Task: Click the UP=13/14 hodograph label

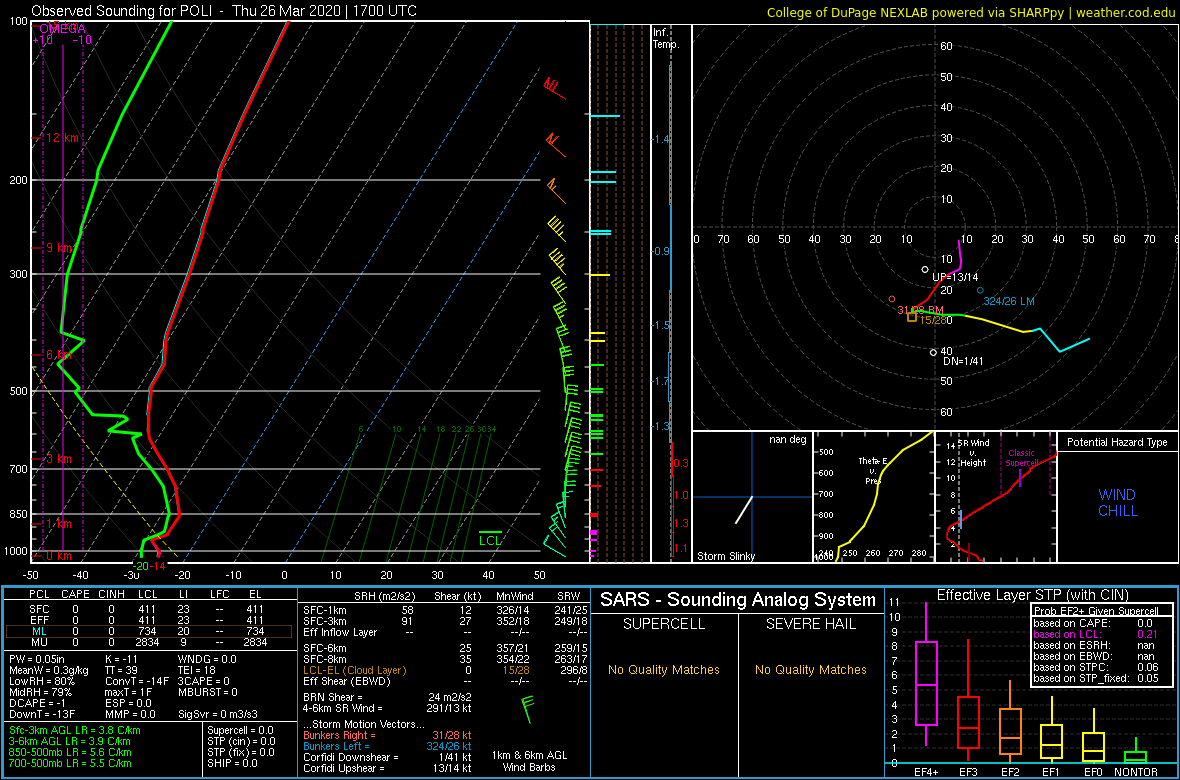Action: point(954,277)
